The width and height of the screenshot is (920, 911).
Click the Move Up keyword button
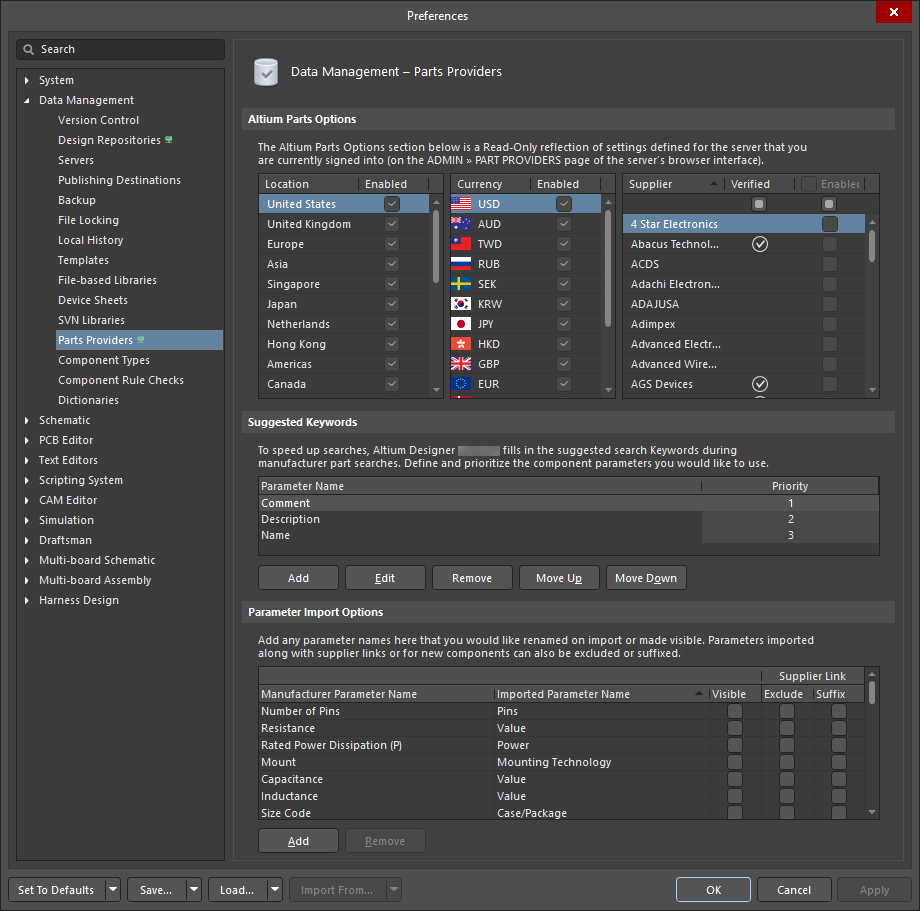tap(558, 577)
